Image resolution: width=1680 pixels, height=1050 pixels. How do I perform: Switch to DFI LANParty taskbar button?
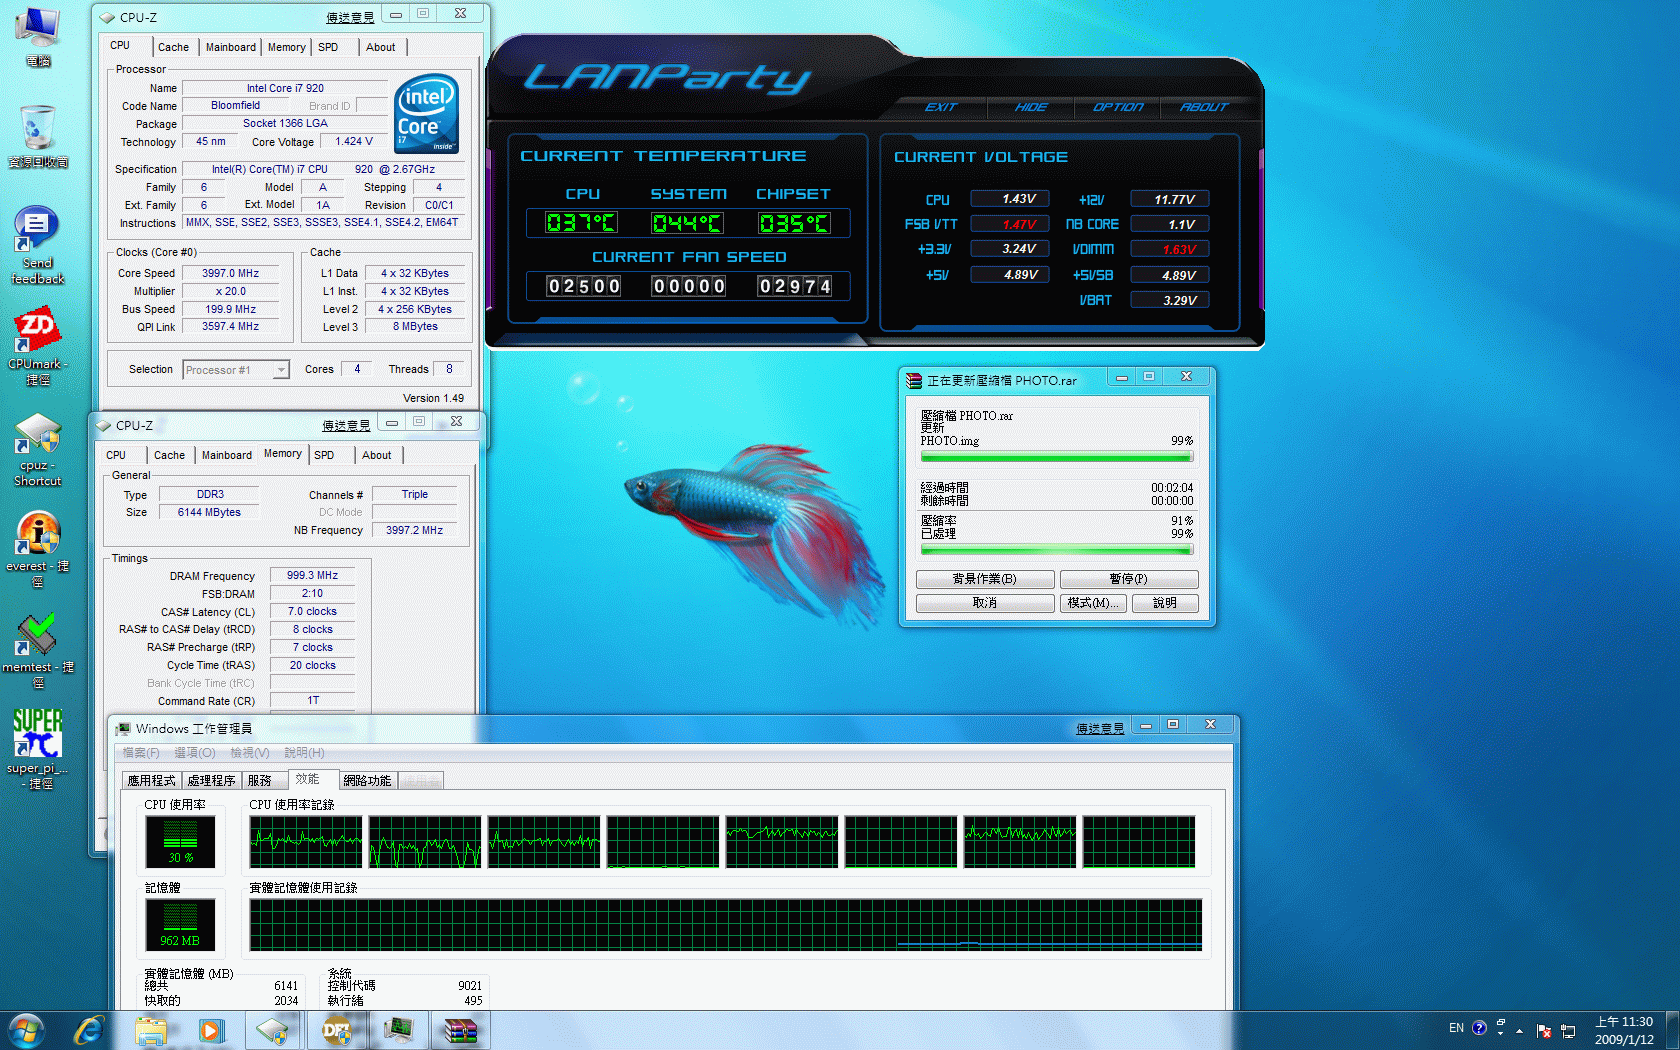coord(337,1030)
